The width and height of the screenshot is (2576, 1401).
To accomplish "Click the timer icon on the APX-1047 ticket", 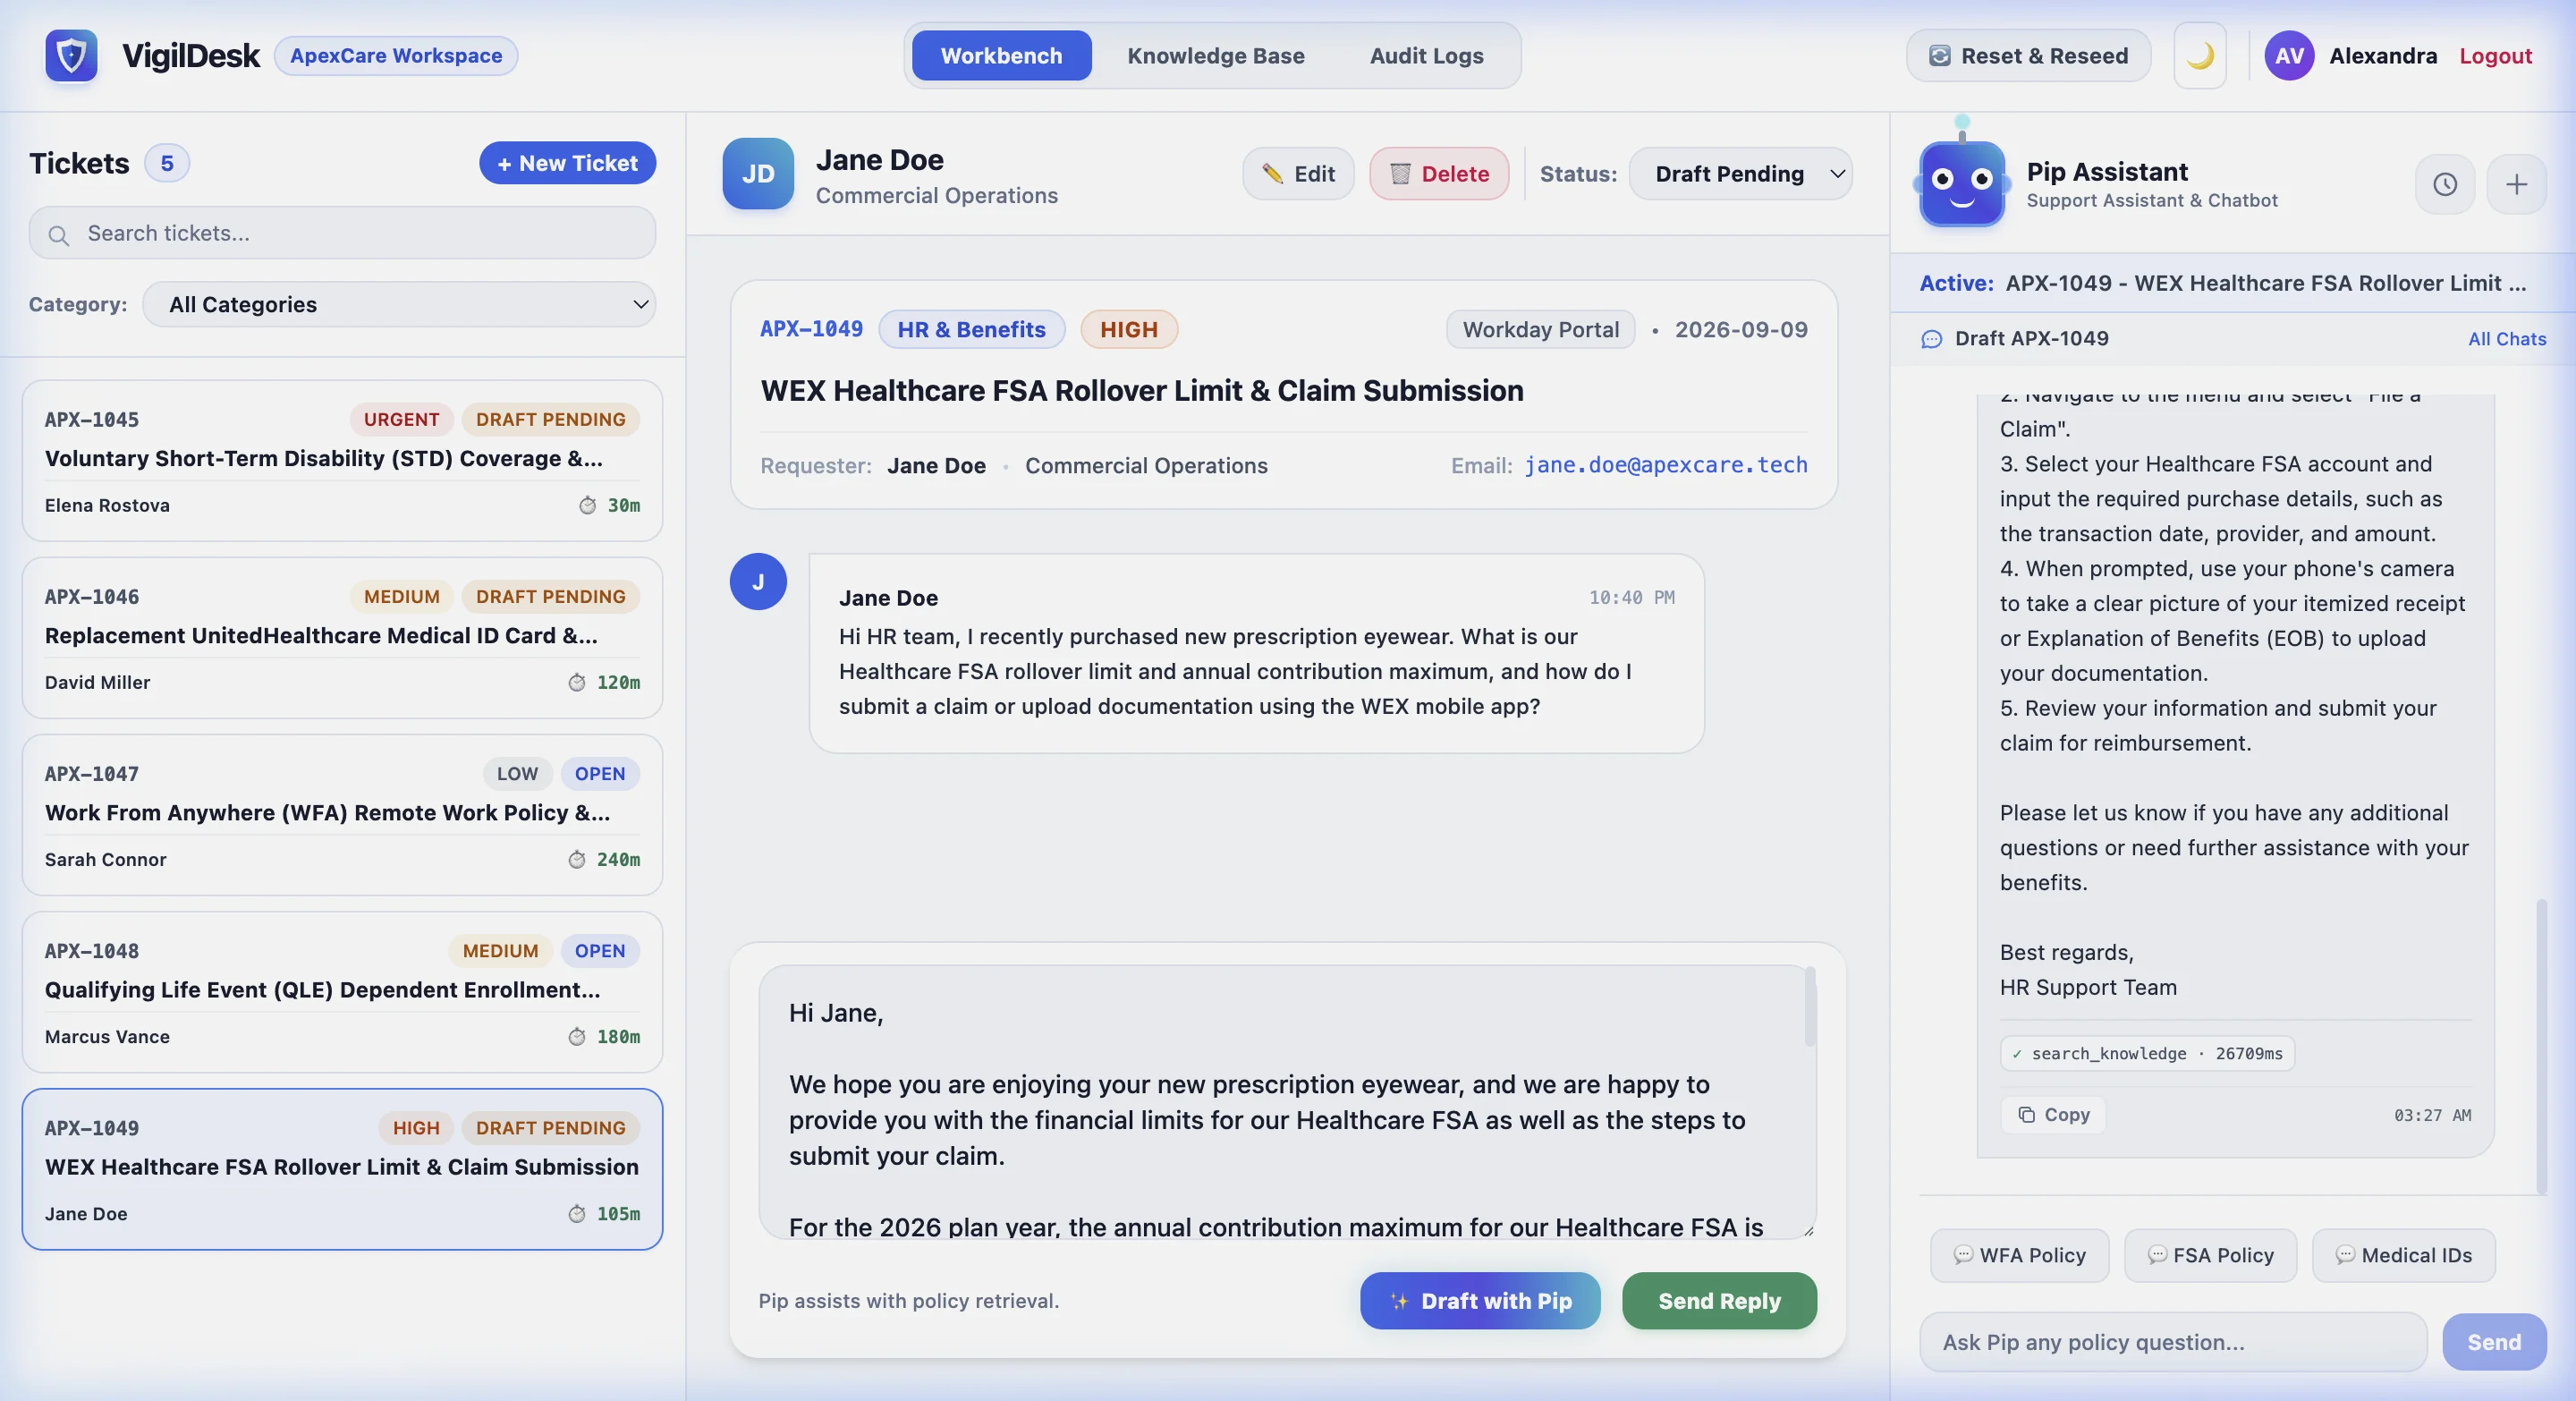I will (577, 860).
